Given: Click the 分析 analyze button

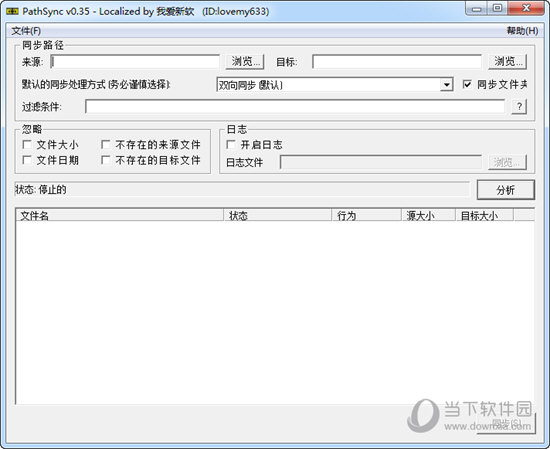Looking at the screenshot, I should coord(505,190).
